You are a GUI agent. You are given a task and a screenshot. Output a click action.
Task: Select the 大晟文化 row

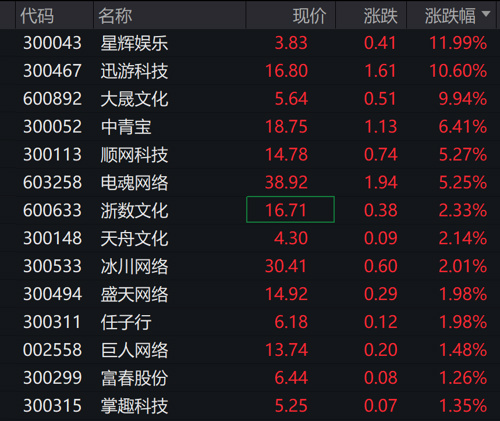click(x=250, y=99)
